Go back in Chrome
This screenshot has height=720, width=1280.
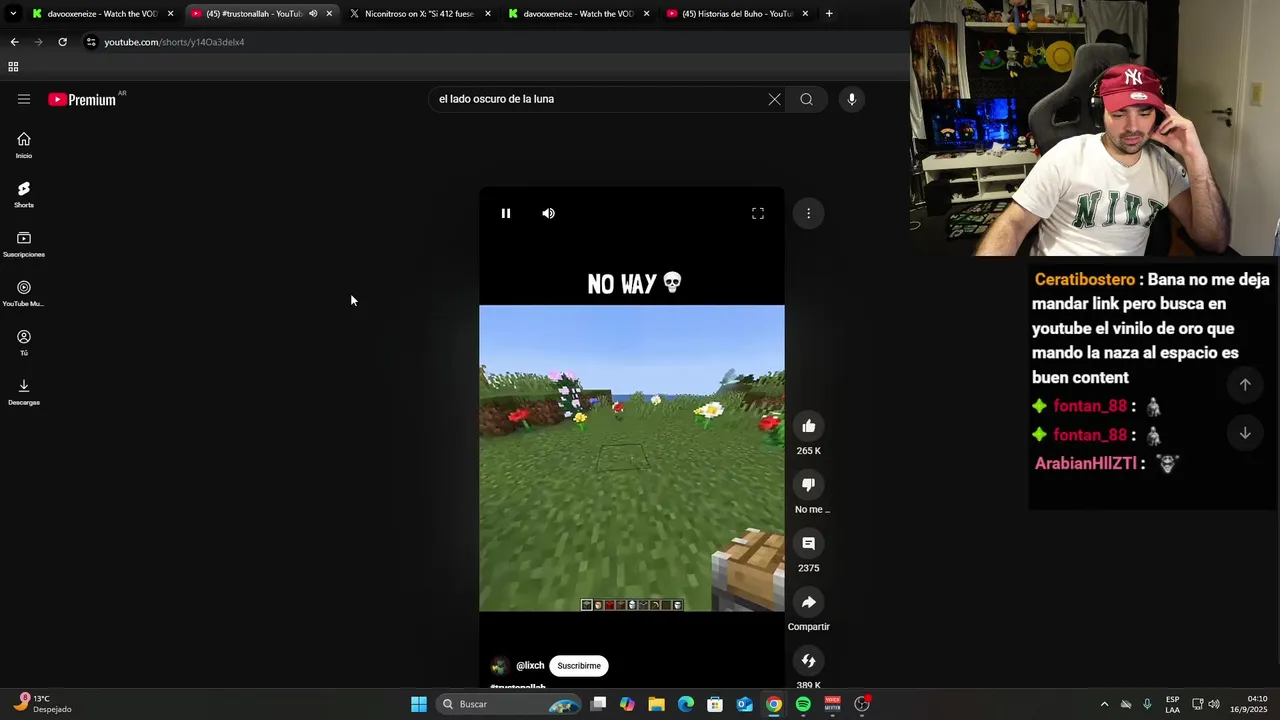(14, 42)
